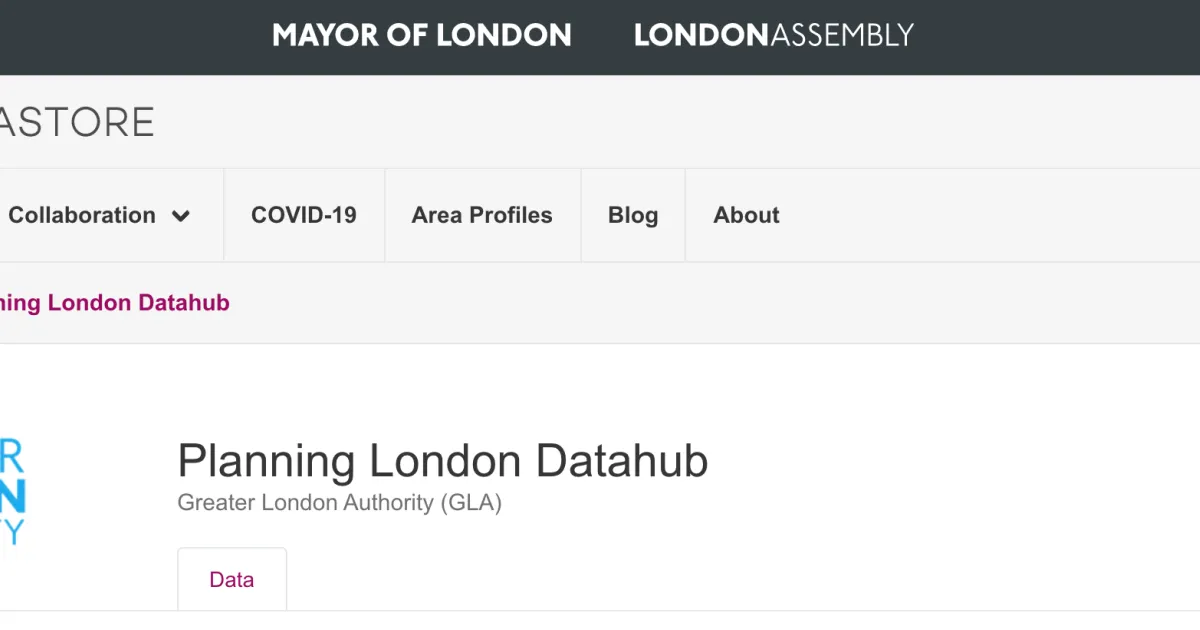Click the Greater London Authority (GLA) subtitle
The image size is (1200, 630).
point(339,502)
